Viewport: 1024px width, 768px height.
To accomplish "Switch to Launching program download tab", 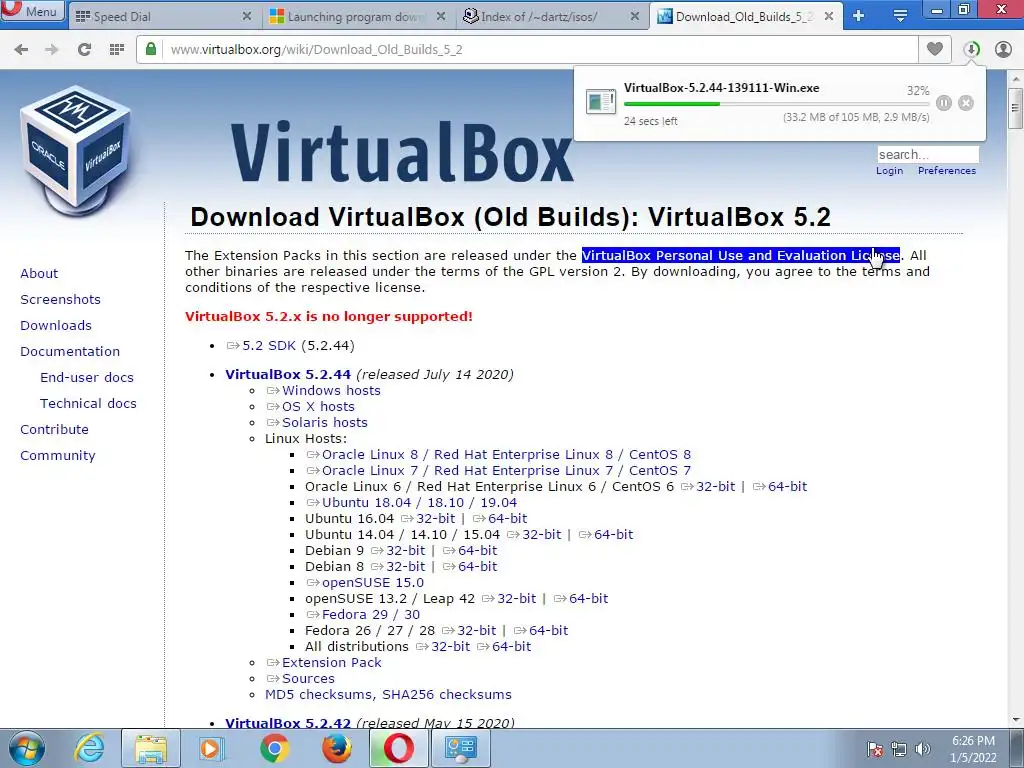I will tap(358, 16).
